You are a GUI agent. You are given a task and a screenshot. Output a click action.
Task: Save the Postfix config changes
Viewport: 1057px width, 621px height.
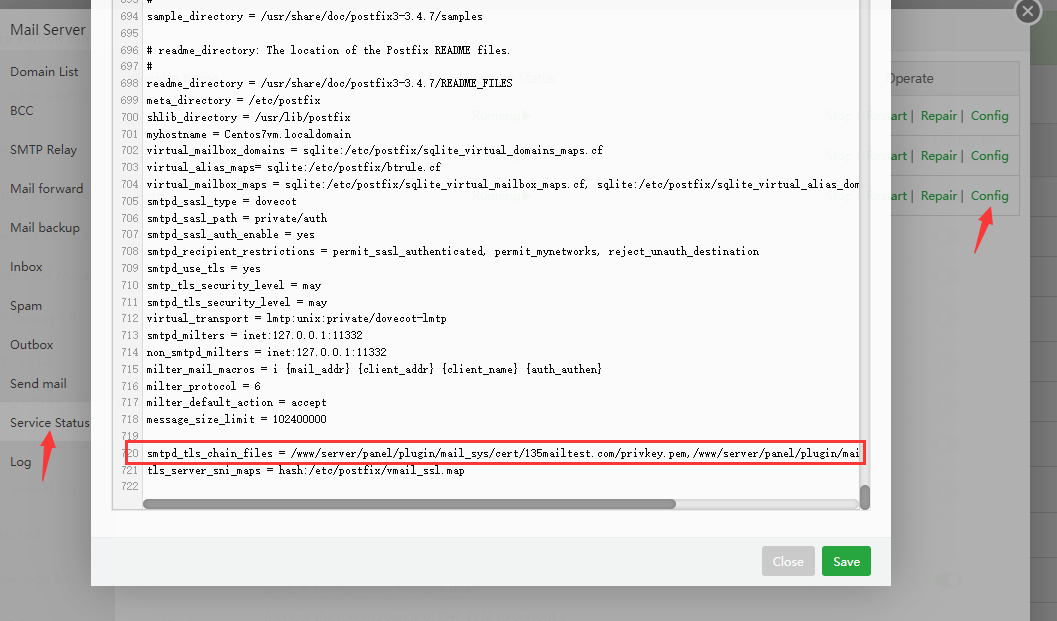pos(846,561)
